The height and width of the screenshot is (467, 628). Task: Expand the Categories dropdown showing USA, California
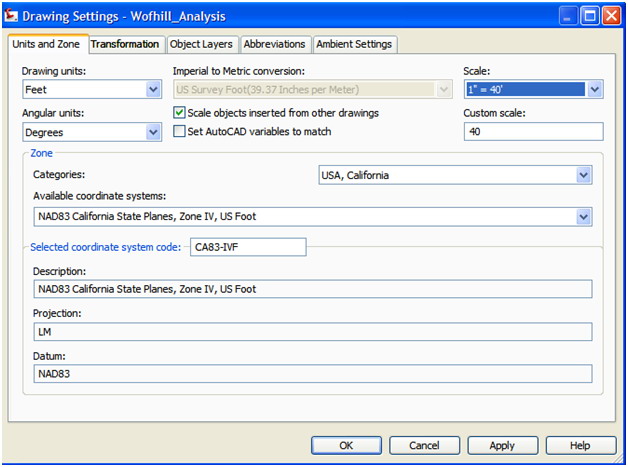455,175
